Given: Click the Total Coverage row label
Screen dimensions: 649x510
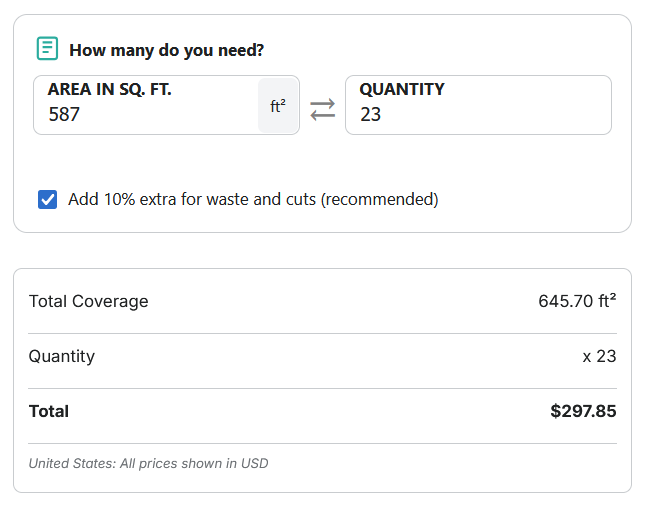Looking at the screenshot, I should [x=89, y=301].
